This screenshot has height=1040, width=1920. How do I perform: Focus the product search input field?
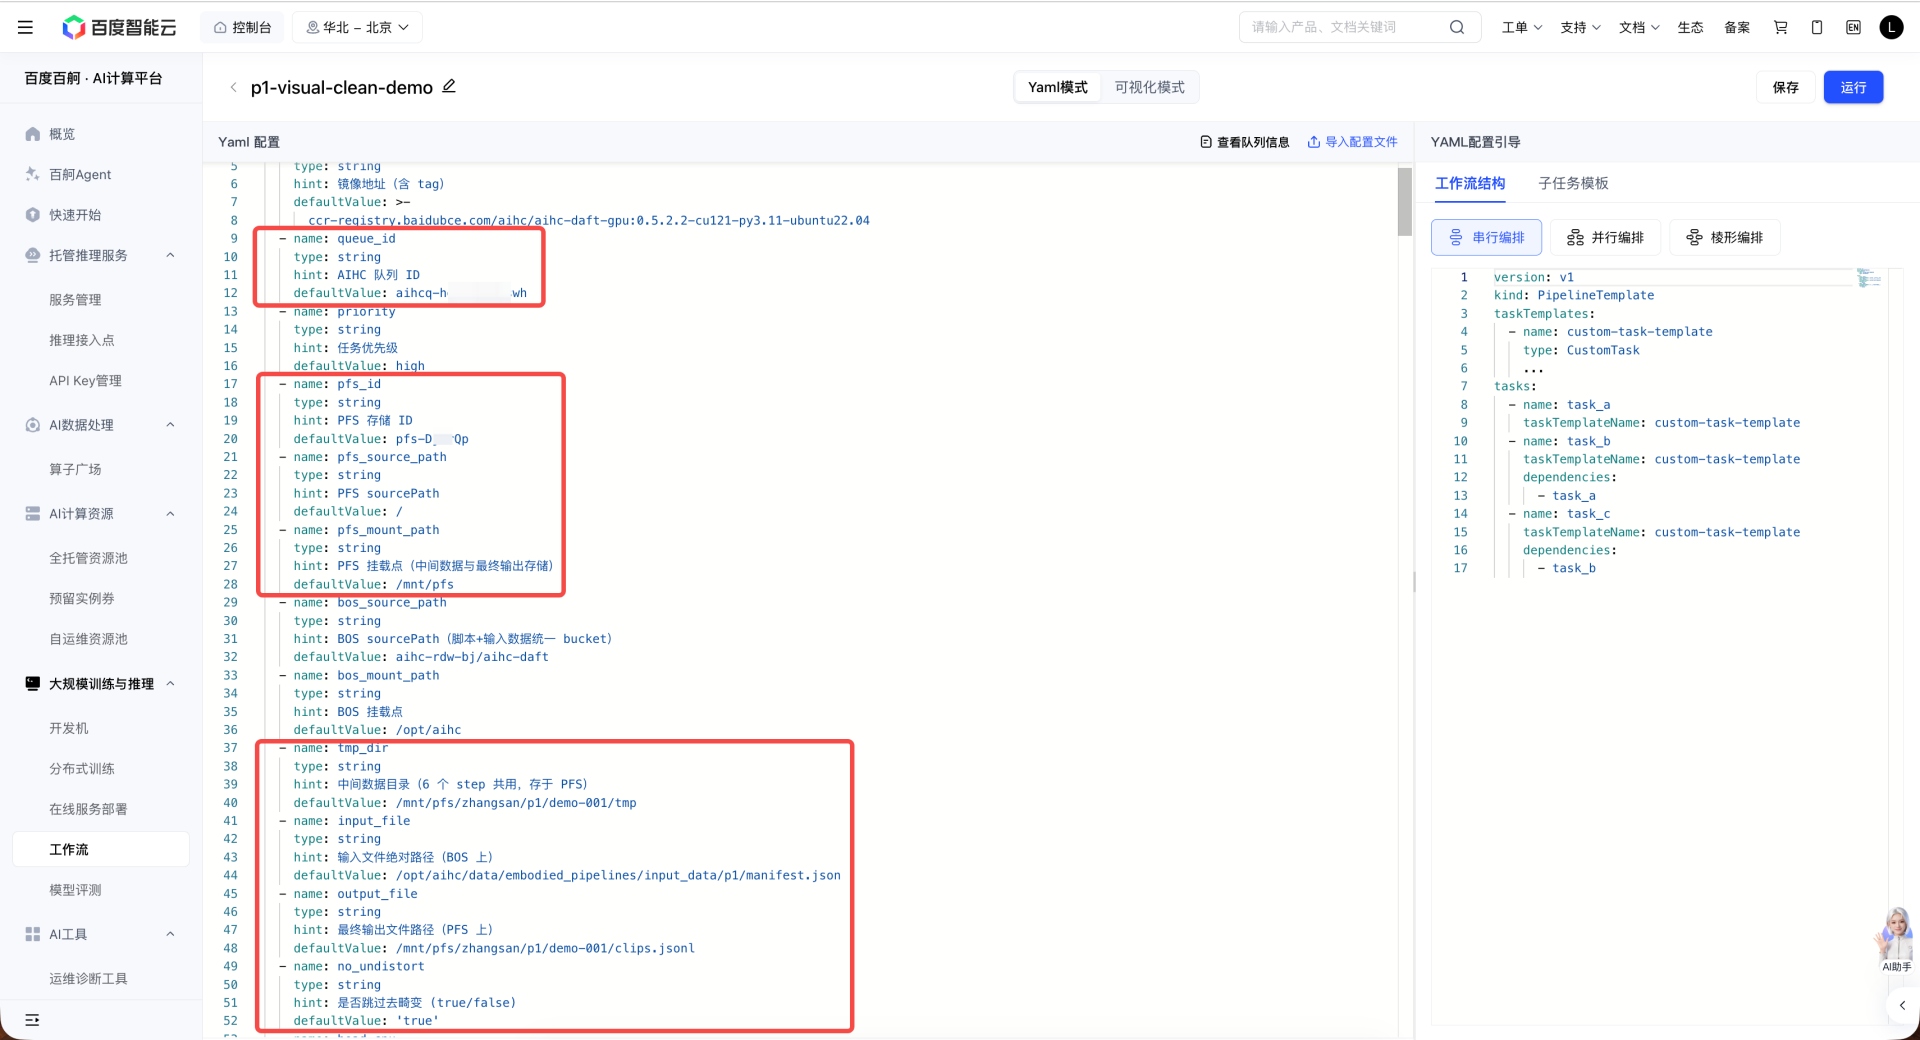[x=1345, y=27]
